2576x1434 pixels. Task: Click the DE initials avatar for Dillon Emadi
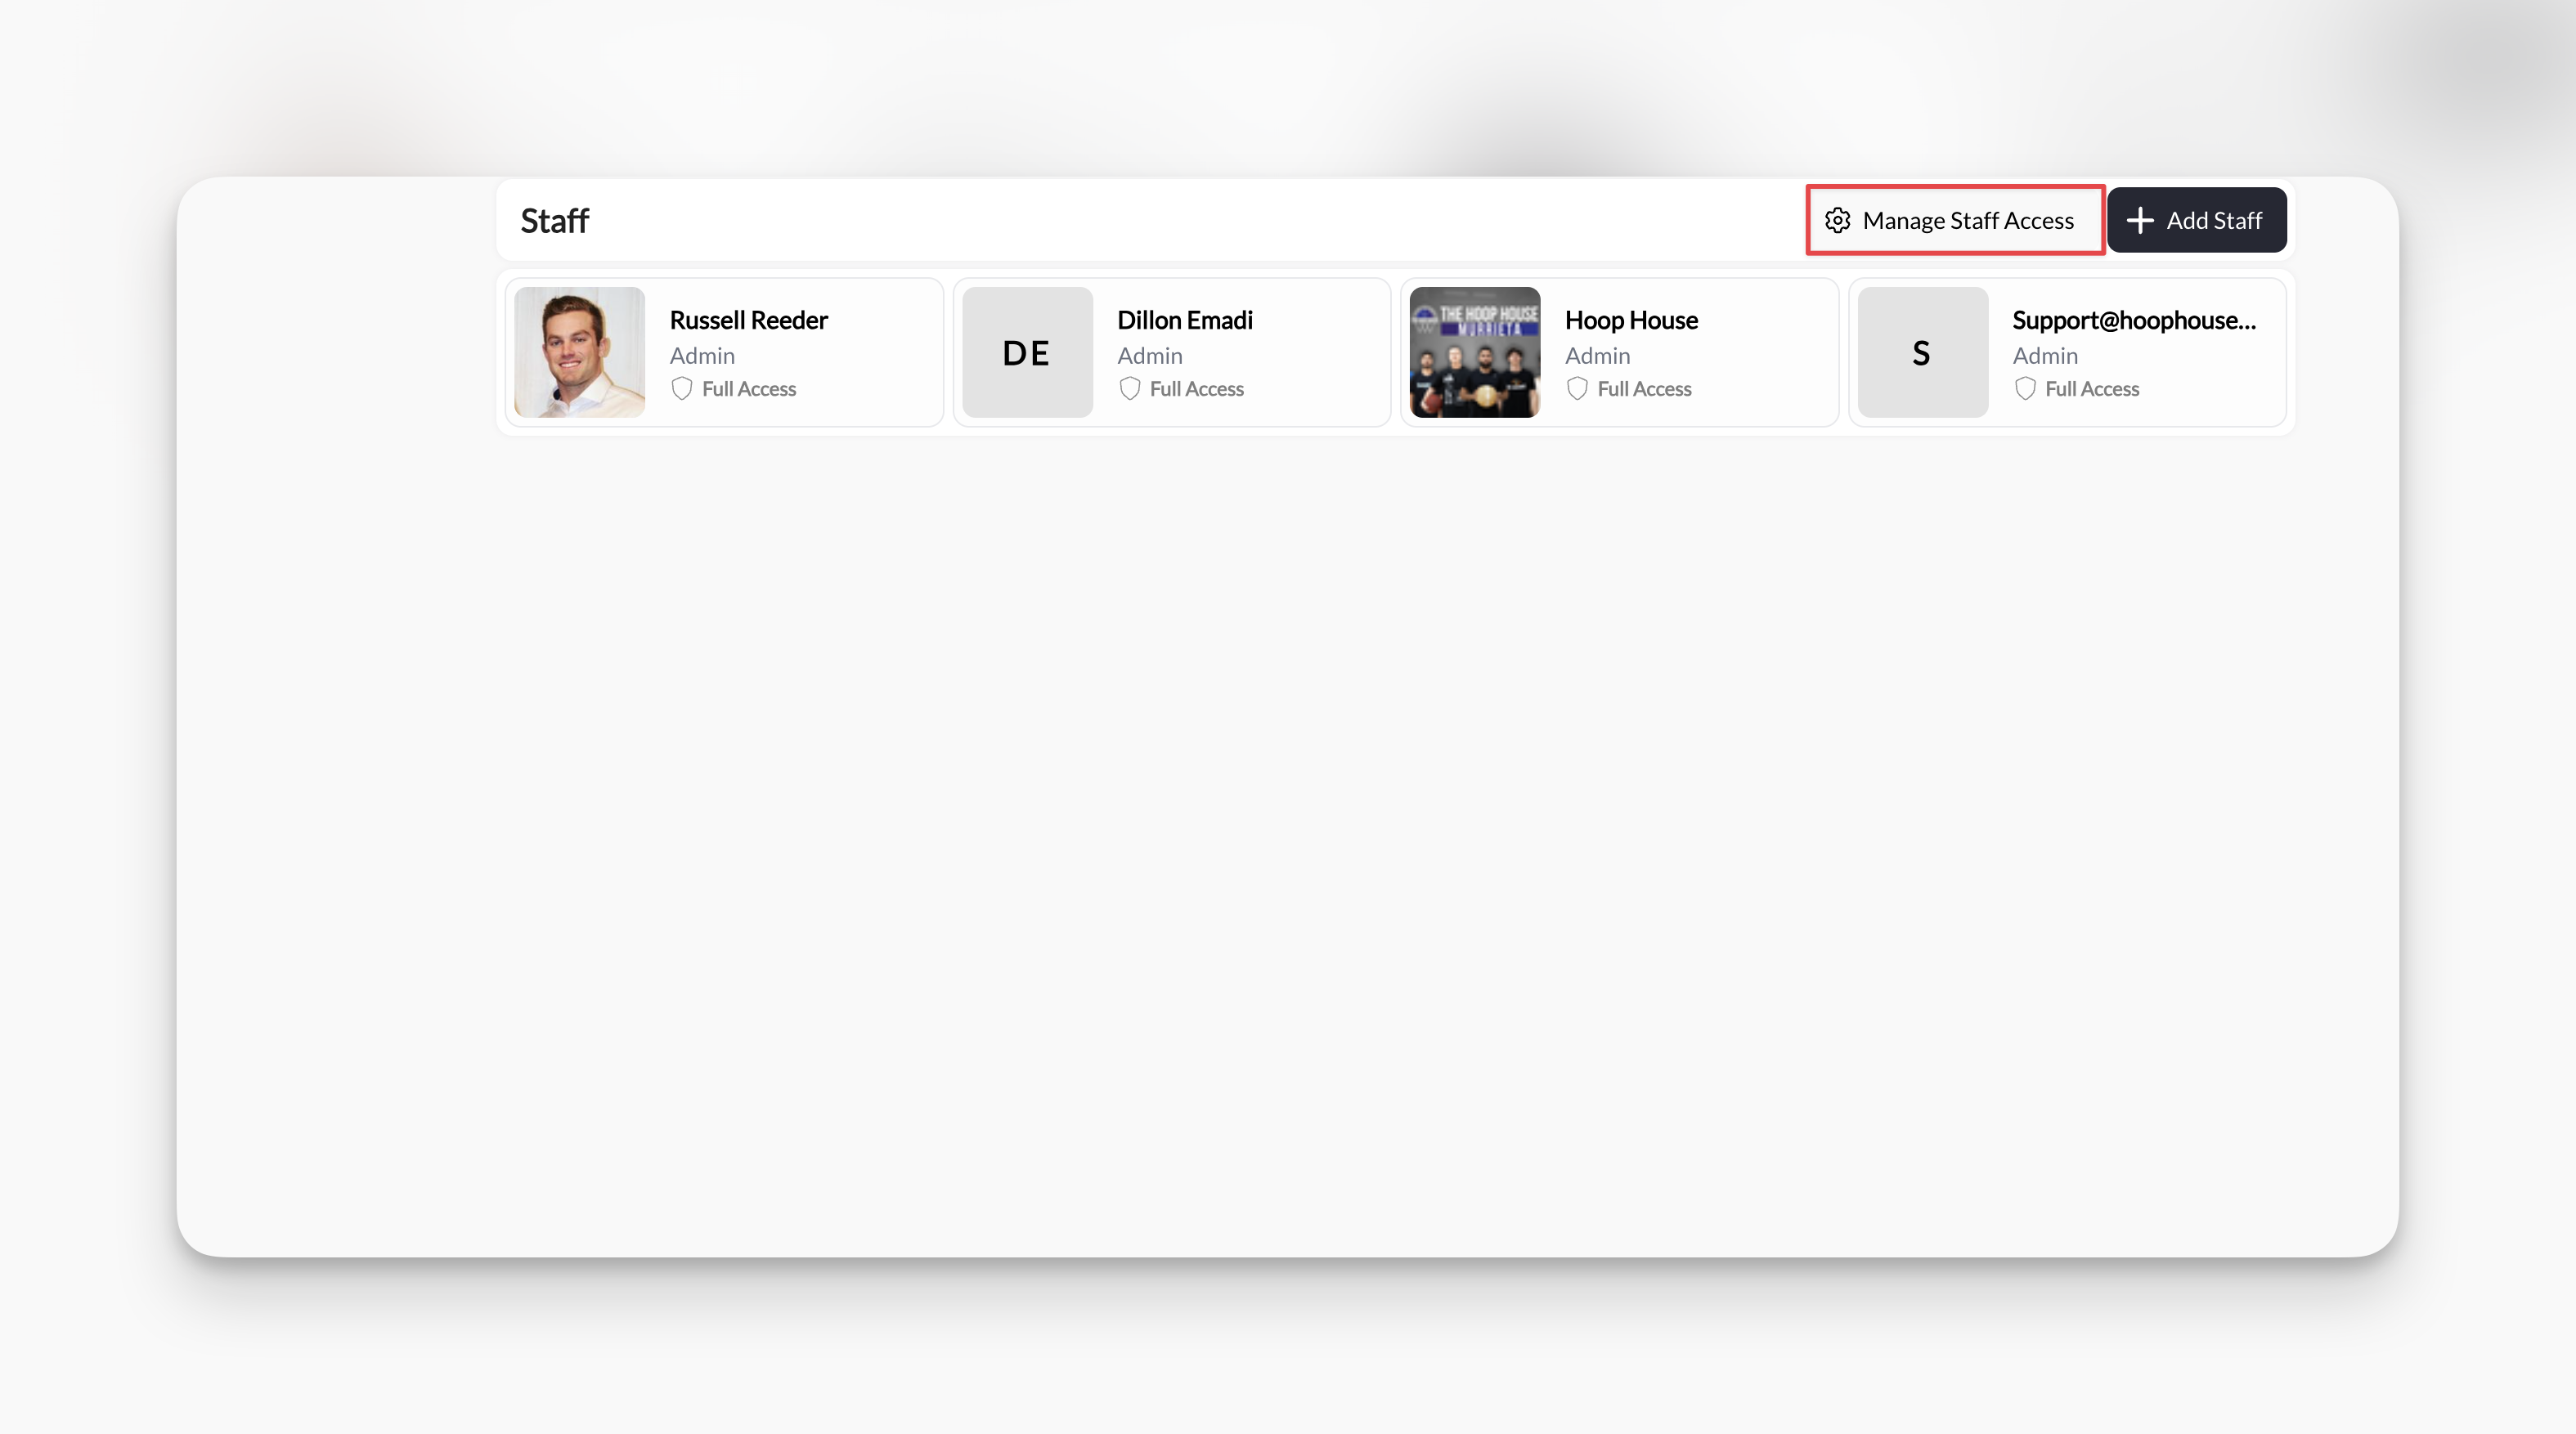click(x=1026, y=352)
